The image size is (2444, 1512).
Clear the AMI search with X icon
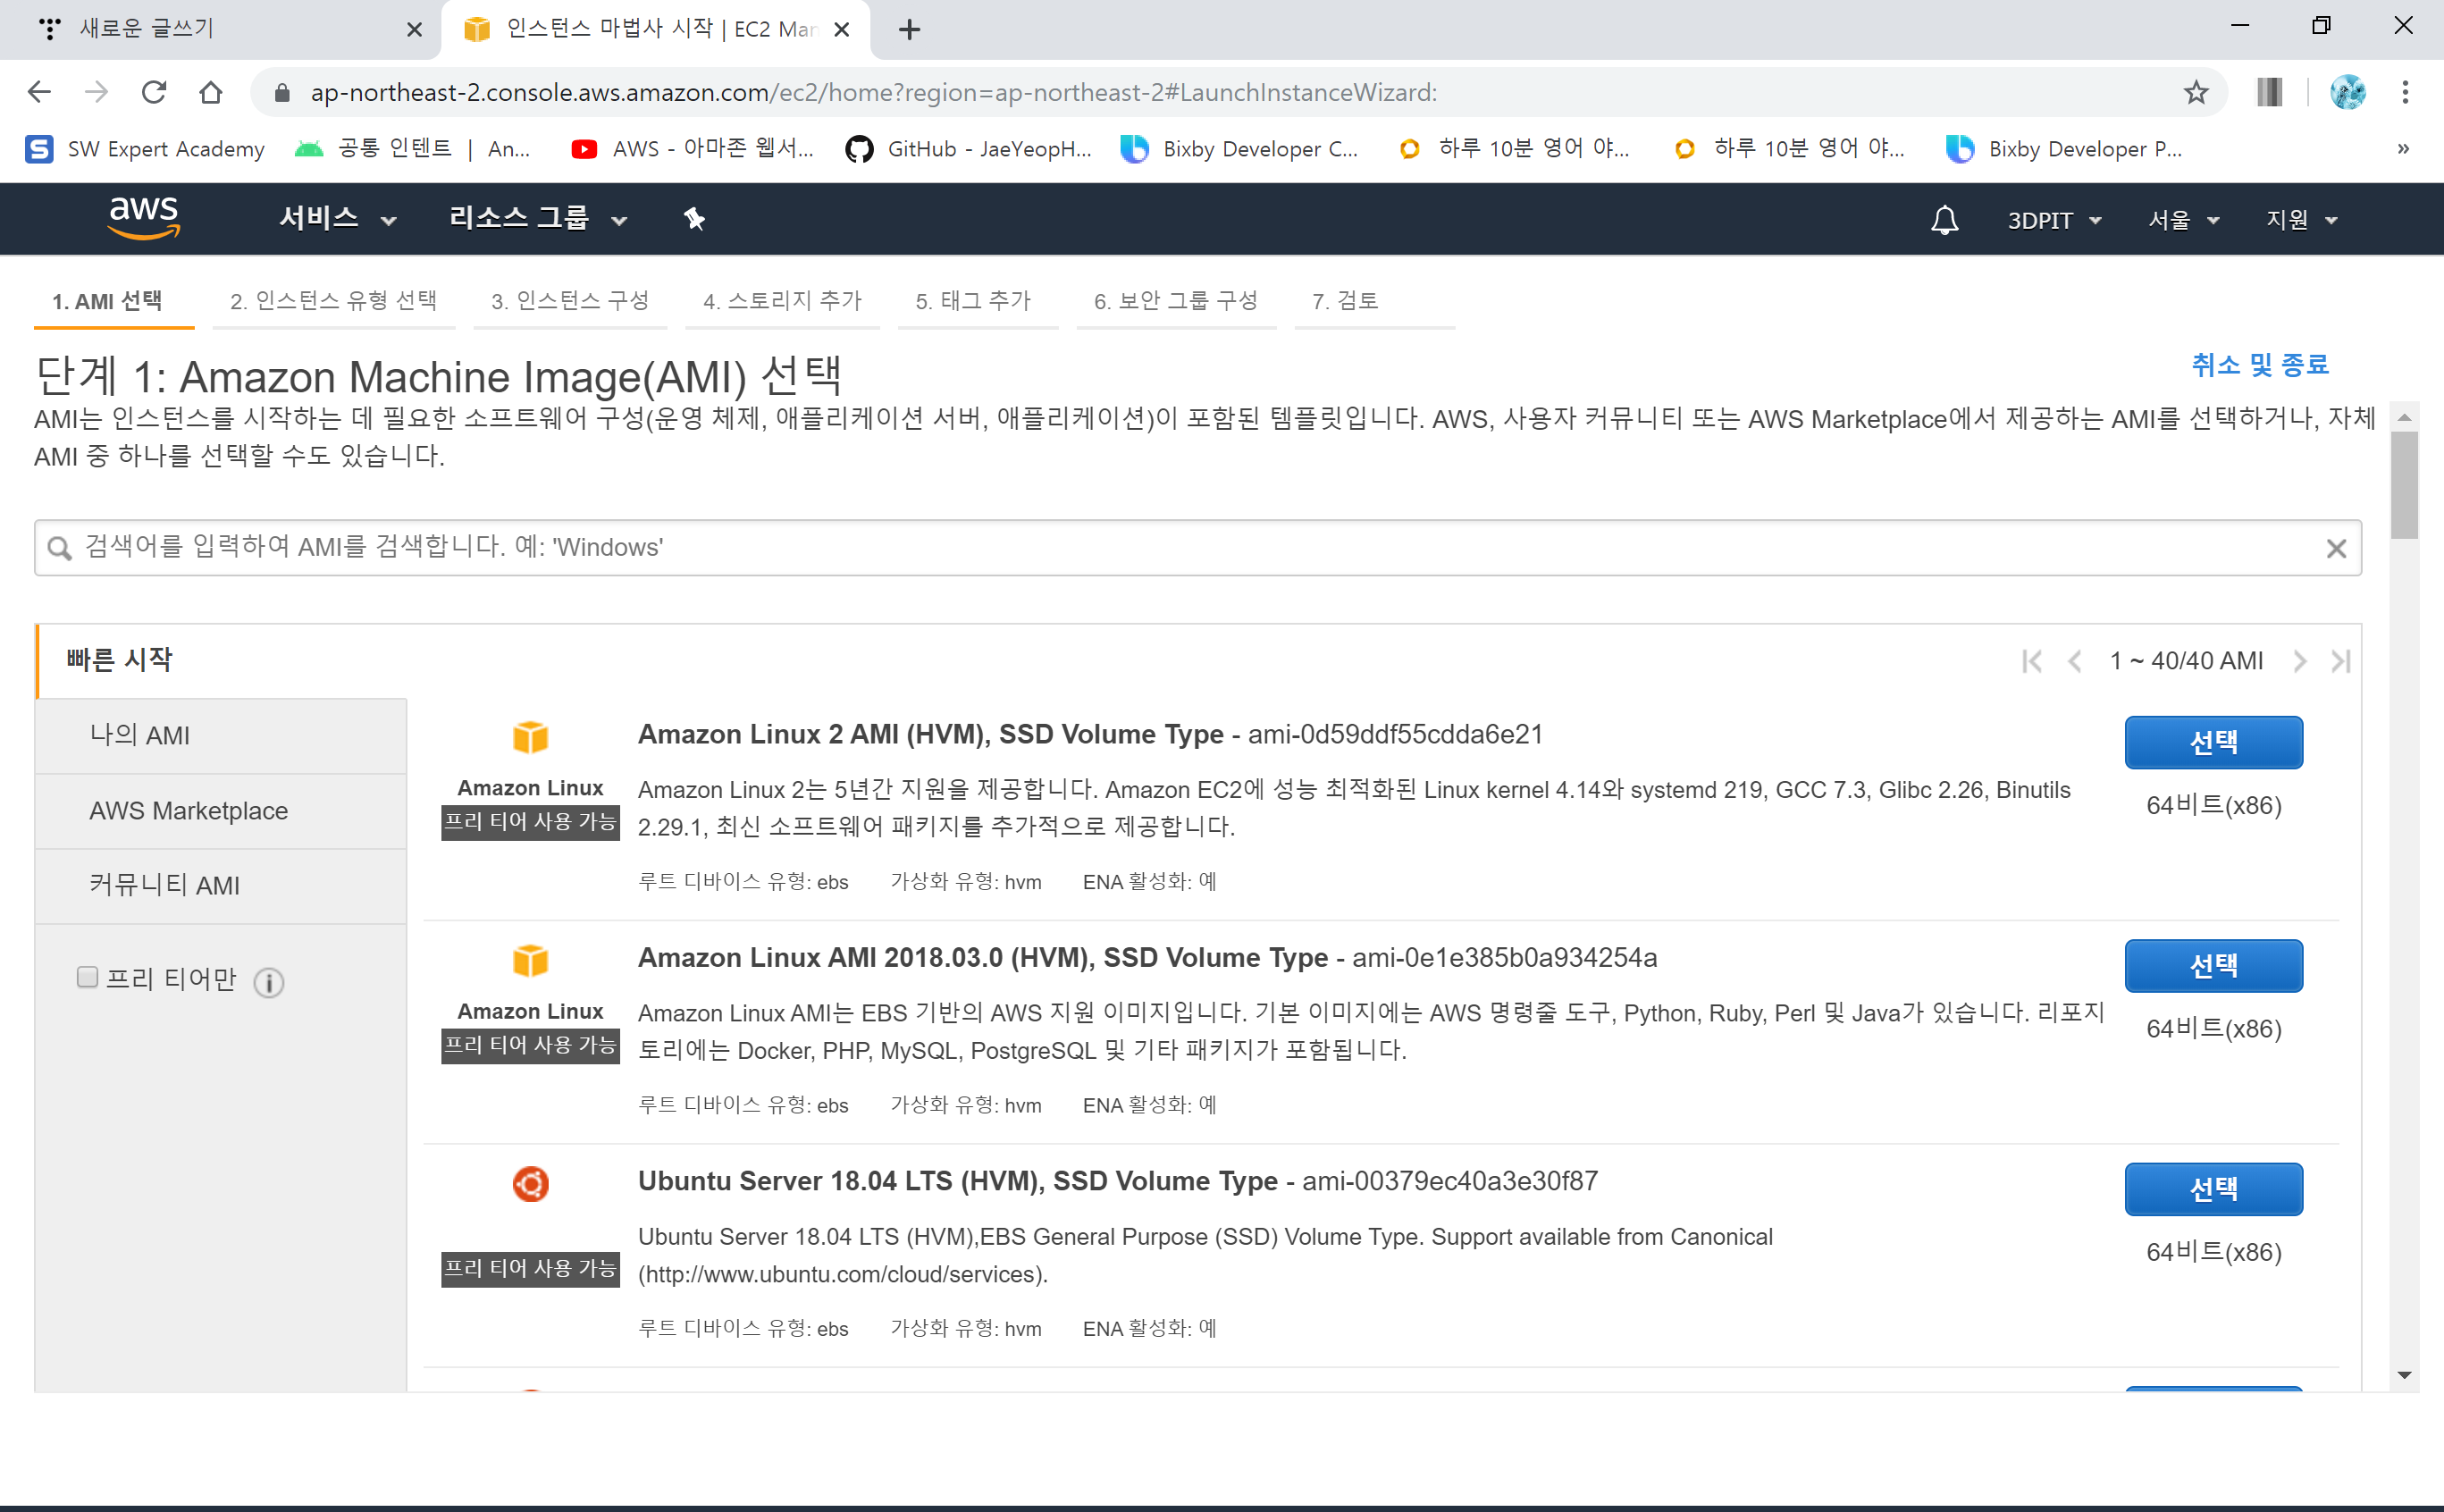click(x=2336, y=548)
